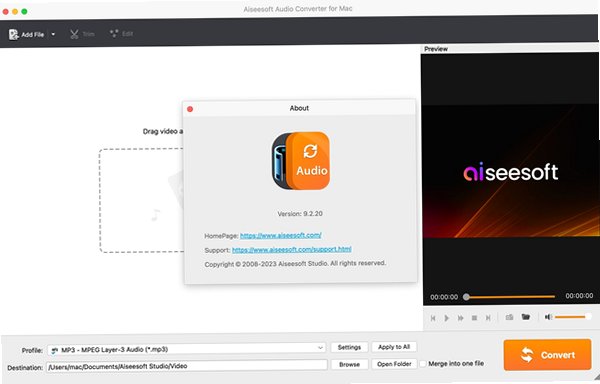Fast forward the preview

tap(460, 318)
